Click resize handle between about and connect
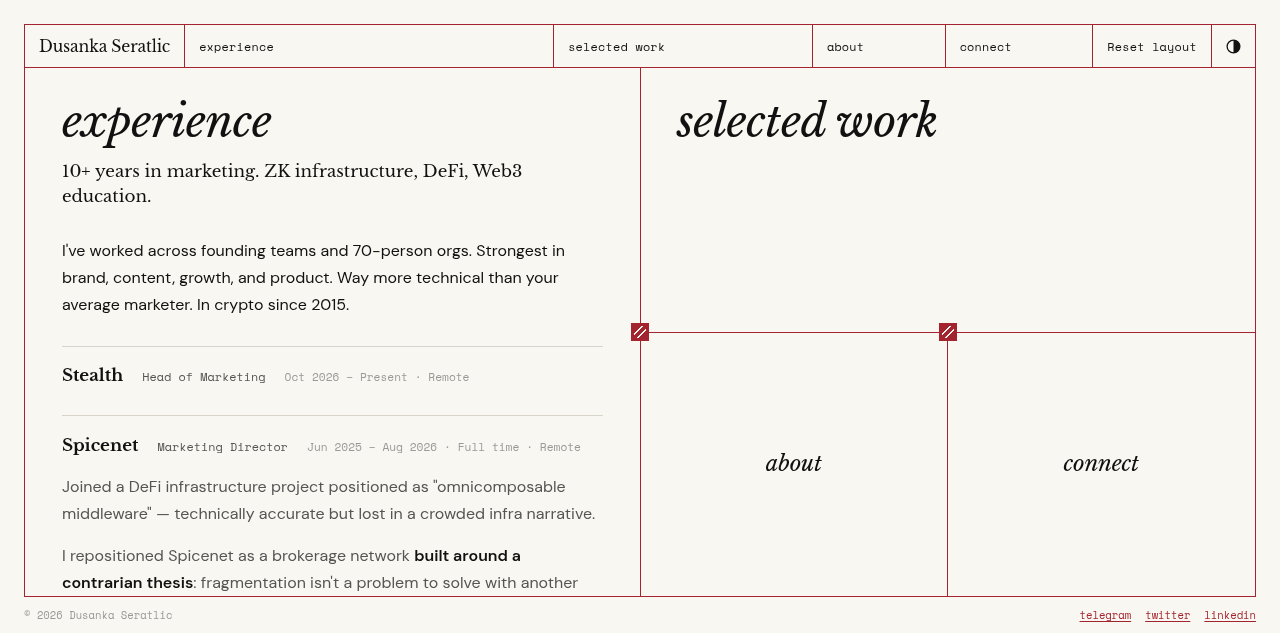This screenshot has width=1280, height=633. click(x=948, y=332)
